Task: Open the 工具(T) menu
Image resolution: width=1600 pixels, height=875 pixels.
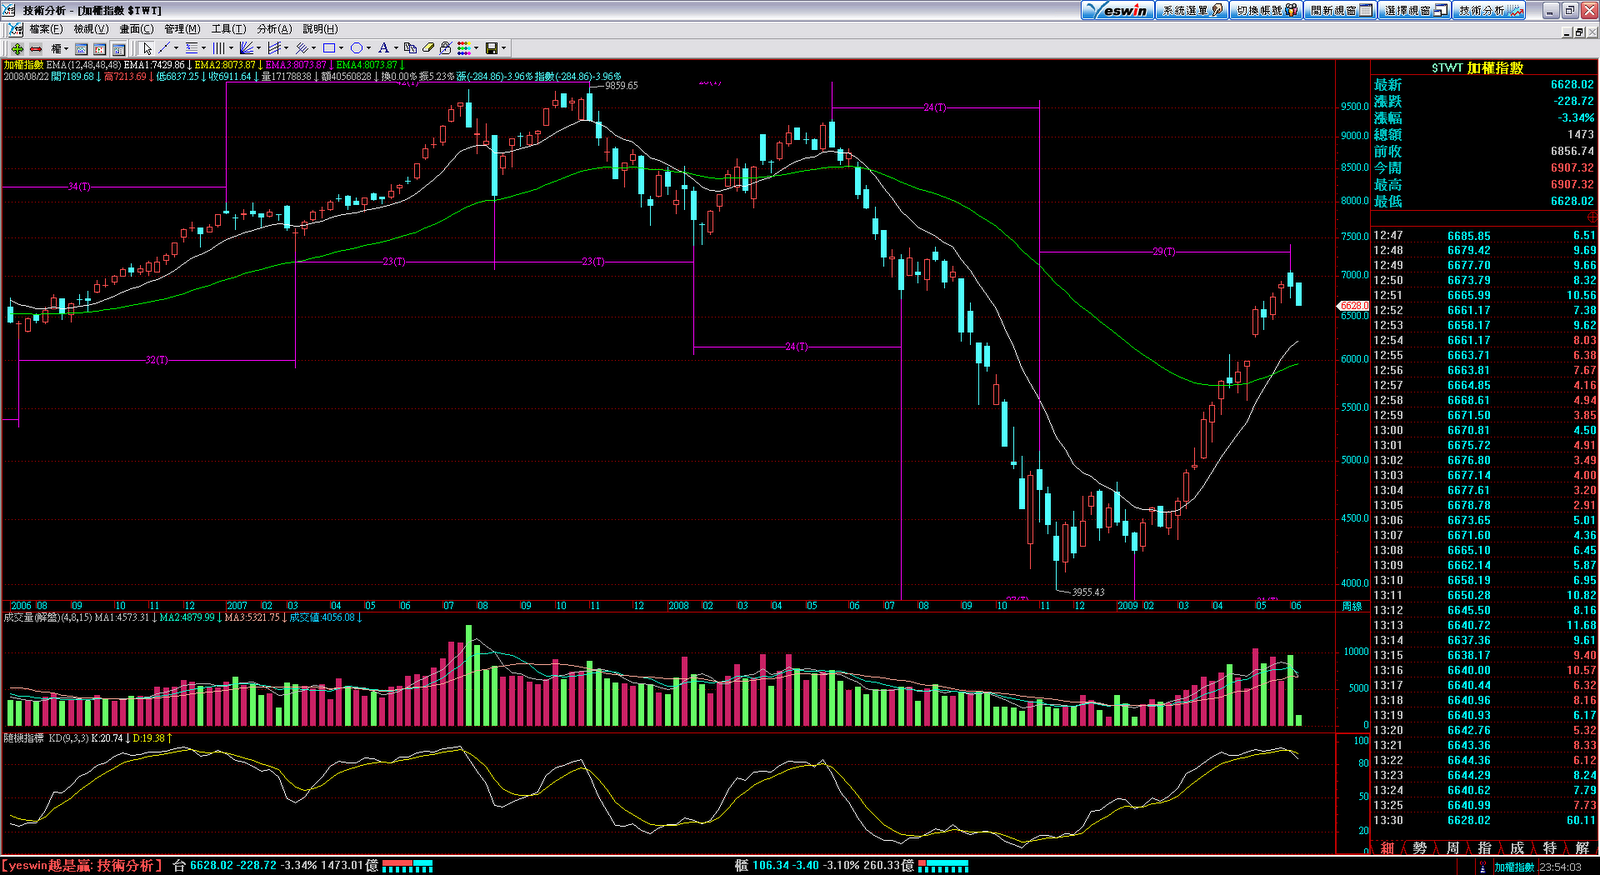Action: (228, 29)
